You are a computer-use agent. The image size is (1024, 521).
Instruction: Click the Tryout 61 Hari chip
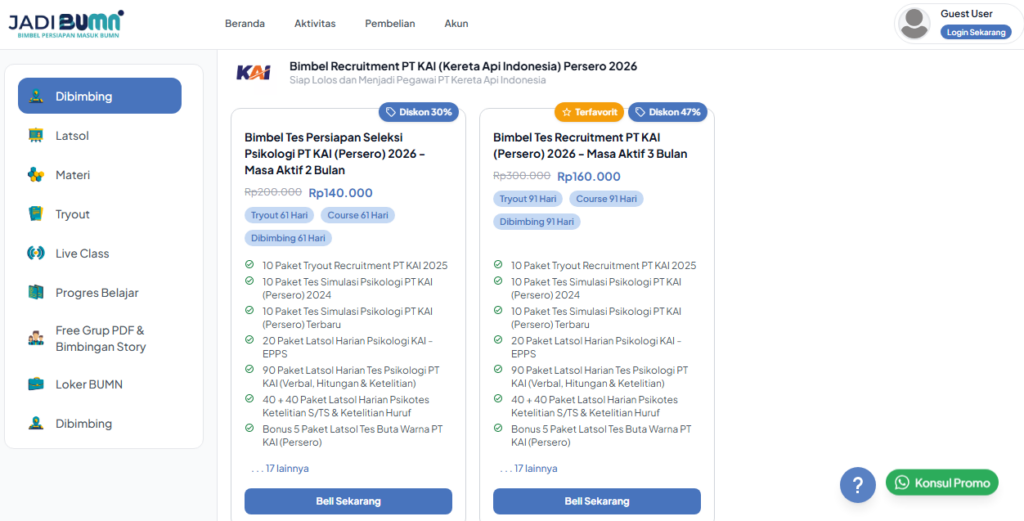point(279,215)
